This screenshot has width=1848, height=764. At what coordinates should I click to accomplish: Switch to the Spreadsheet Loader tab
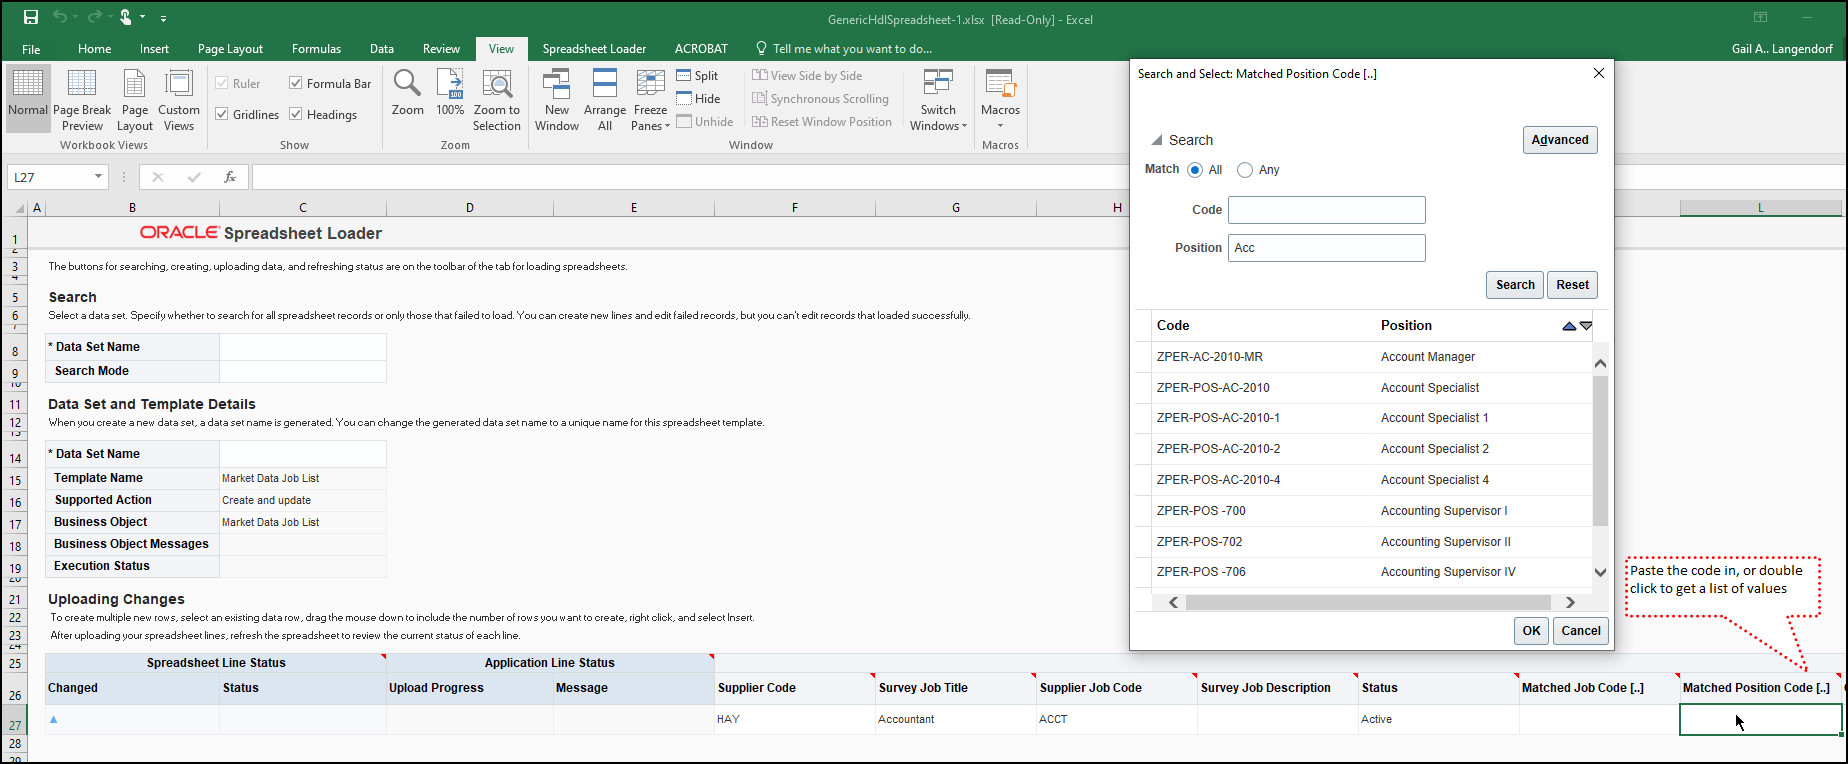(594, 49)
